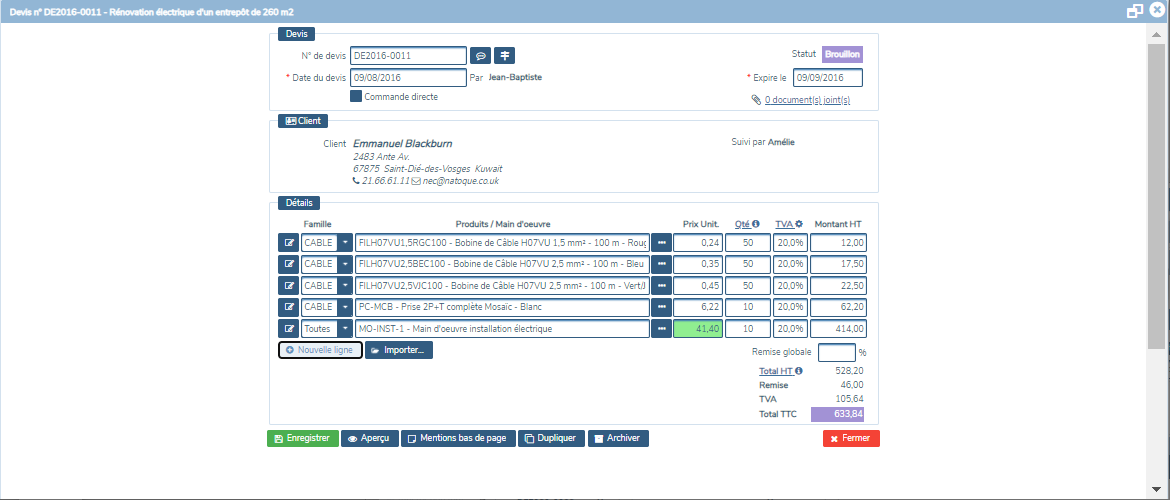Click the signpost icon next to quote number
Screen dimensions: 1170x500
(x=505, y=56)
